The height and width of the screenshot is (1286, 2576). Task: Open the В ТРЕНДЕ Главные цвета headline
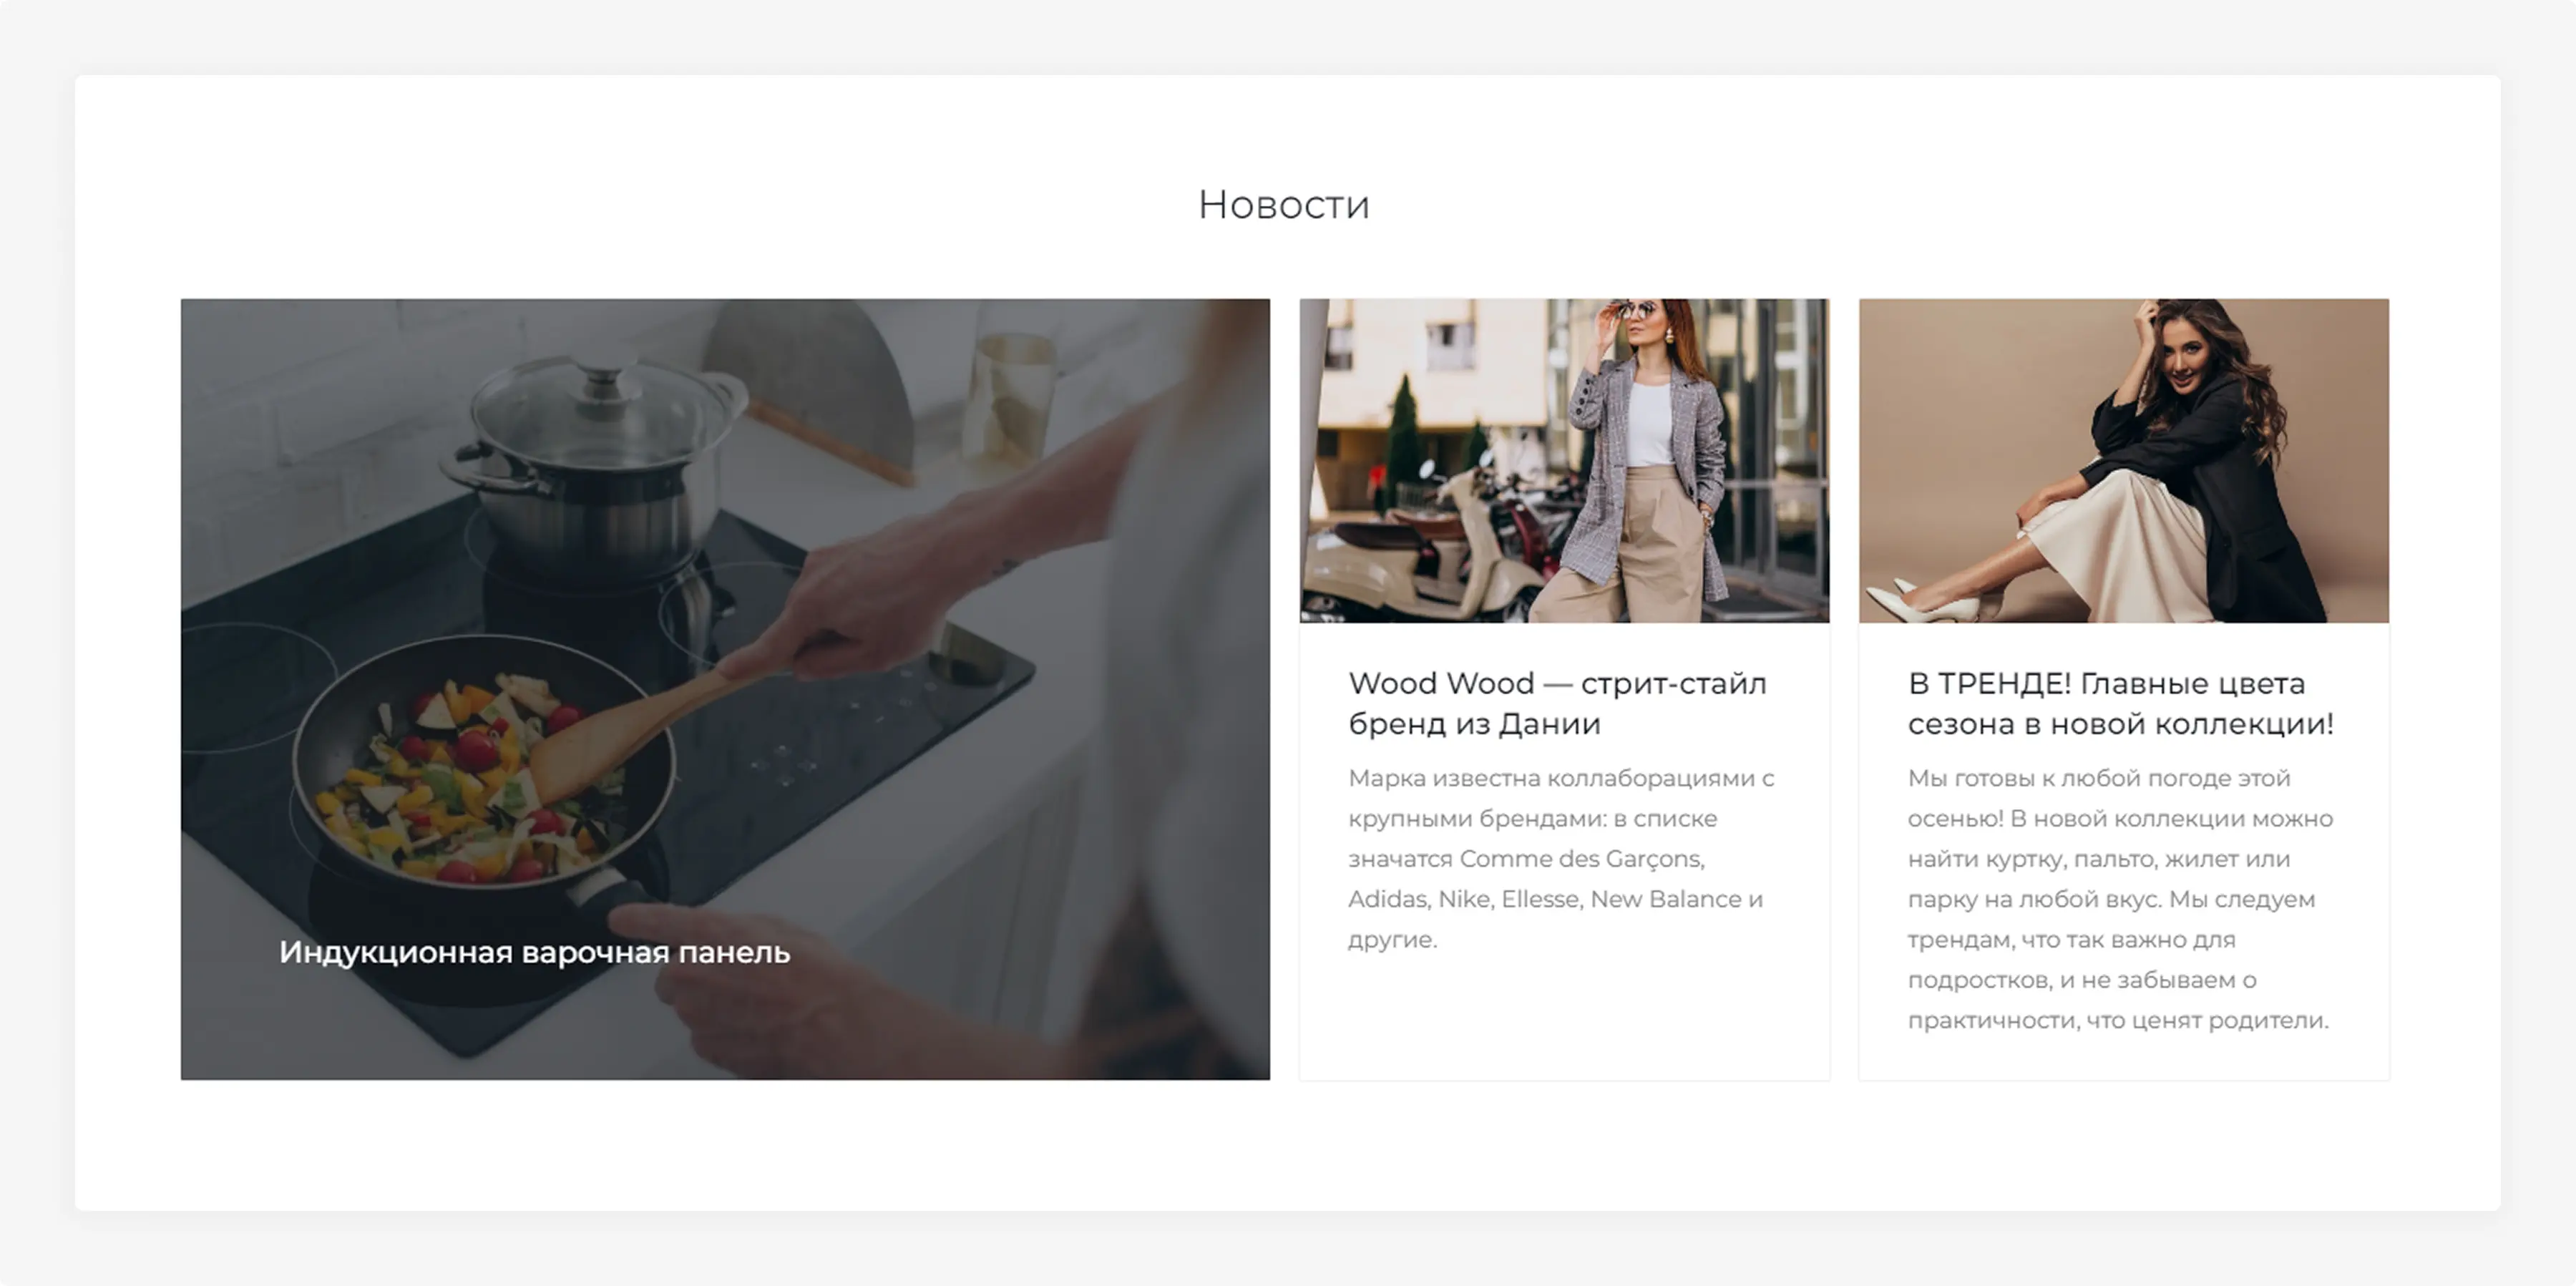(2120, 703)
